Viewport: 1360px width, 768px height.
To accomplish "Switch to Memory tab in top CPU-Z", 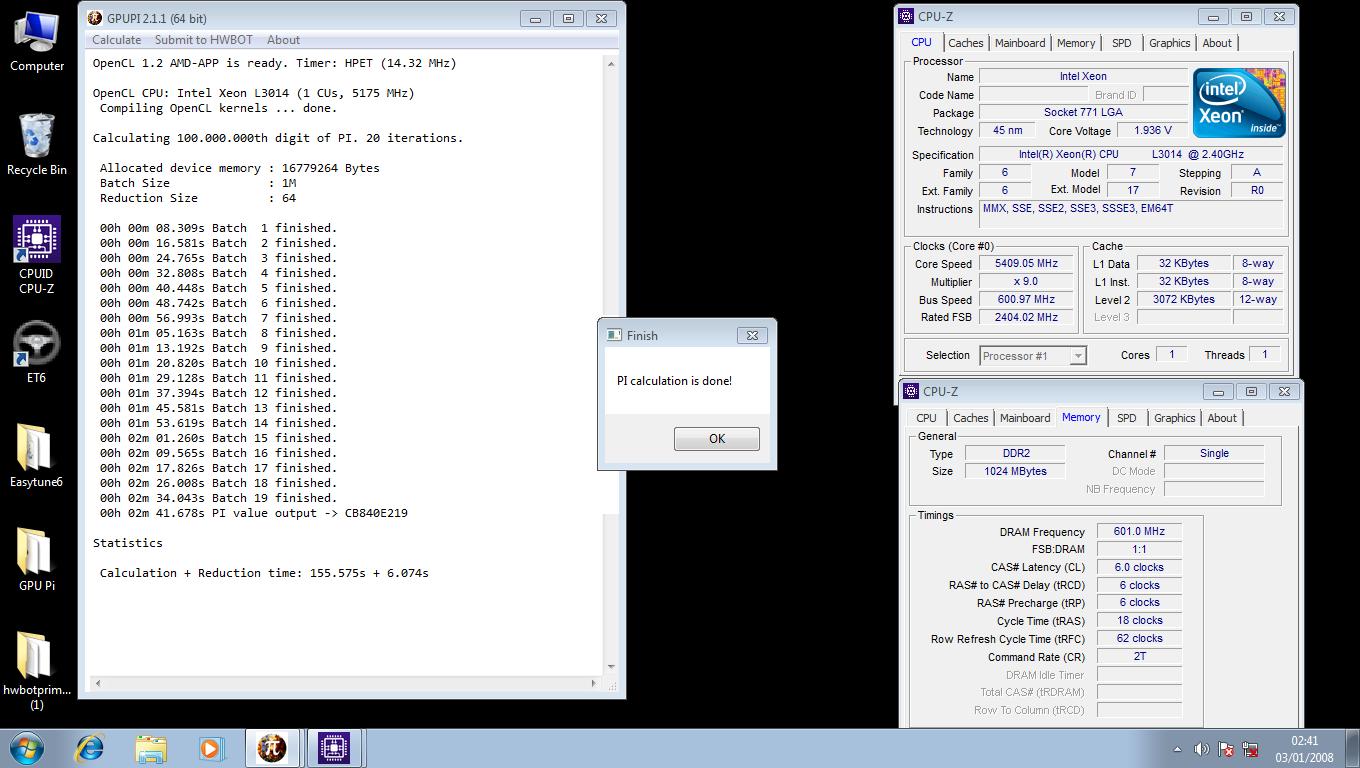I will 1076,43.
